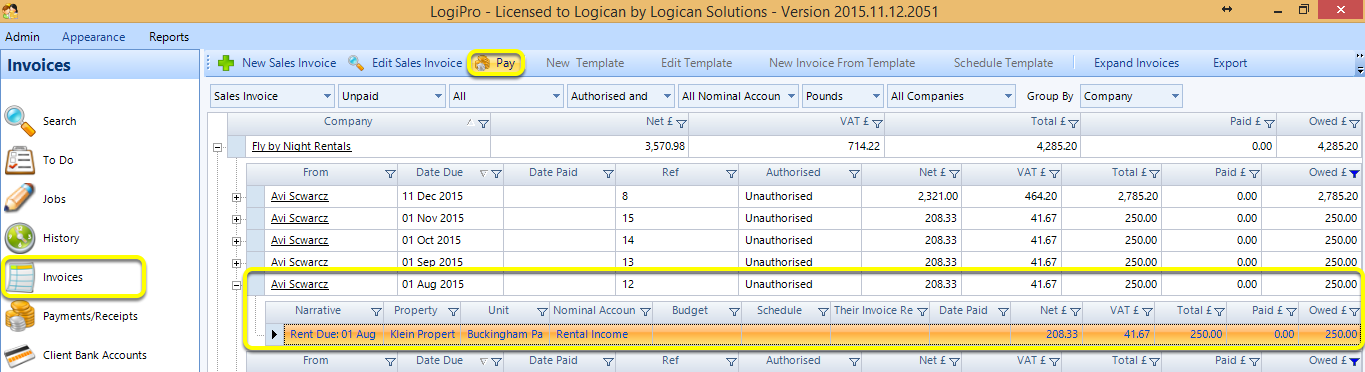
Task: Click the filter icon on top Total £ column
Action: tap(1073, 123)
